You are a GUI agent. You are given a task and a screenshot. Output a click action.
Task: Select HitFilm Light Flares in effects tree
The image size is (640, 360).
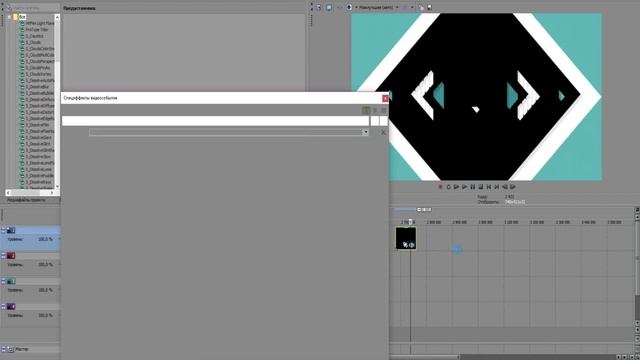pos(40,23)
